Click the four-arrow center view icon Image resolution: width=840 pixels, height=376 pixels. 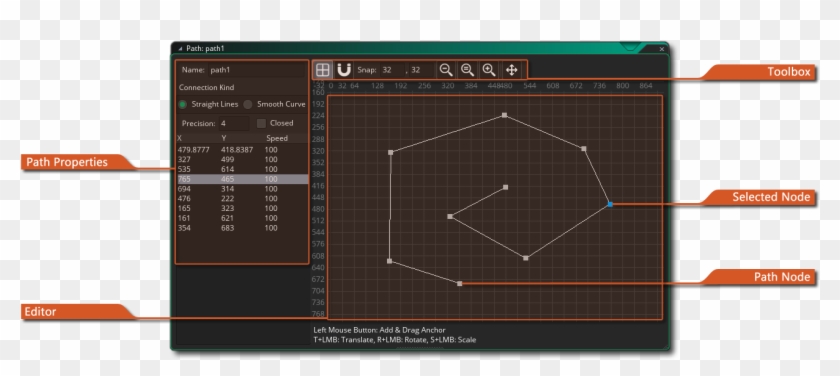coord(511,70)
